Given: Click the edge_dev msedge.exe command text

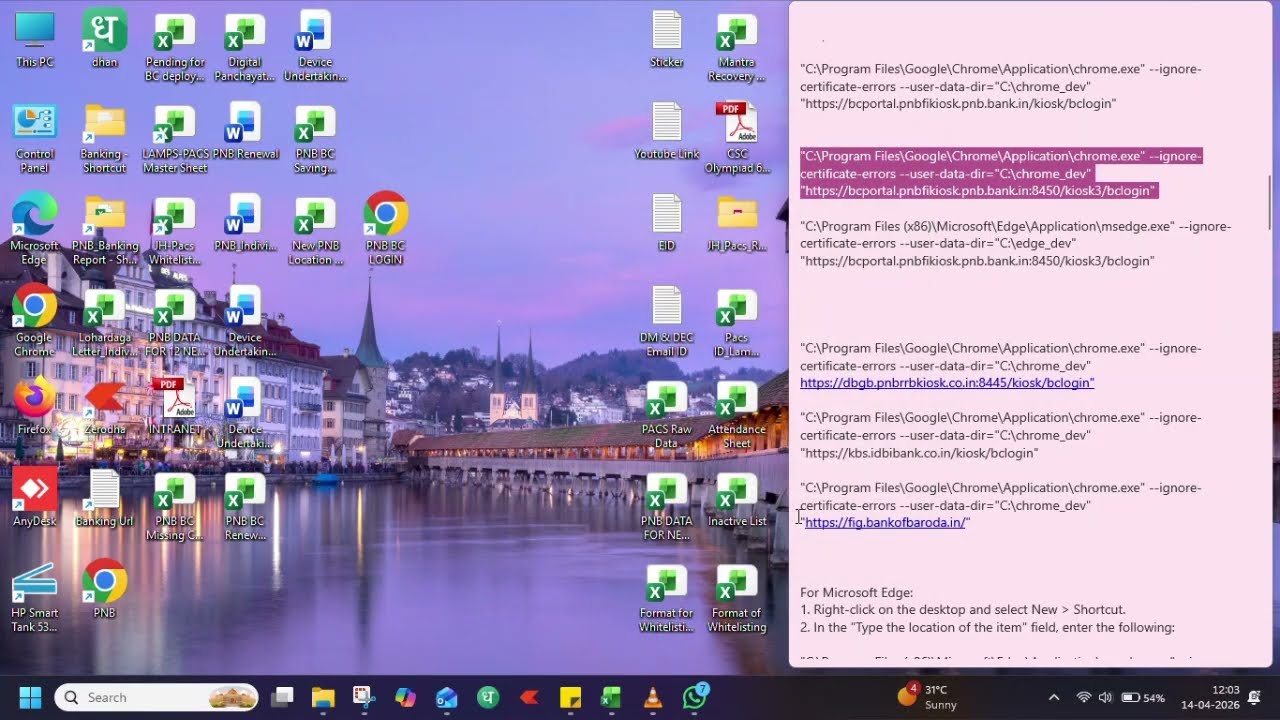Looking at the screenshot, I should (1015, 243).
